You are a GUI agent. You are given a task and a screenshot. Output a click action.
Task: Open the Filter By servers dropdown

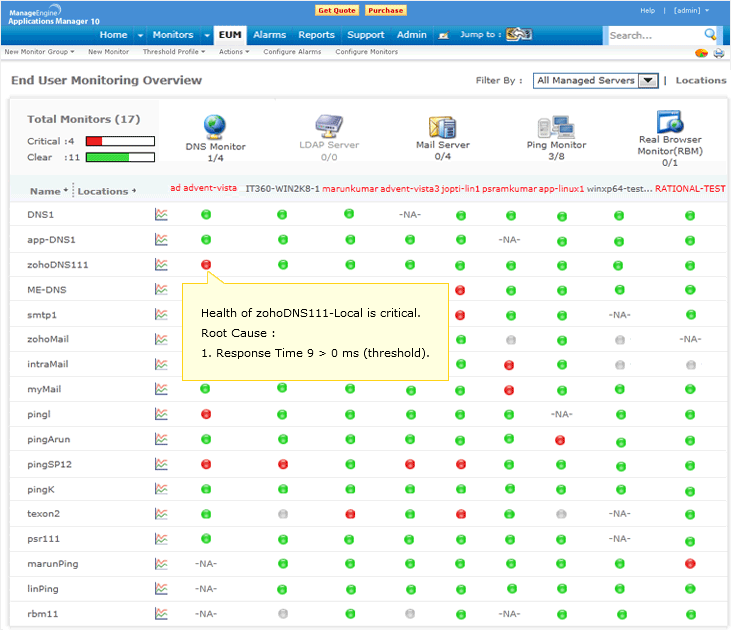tap(595, 81)
